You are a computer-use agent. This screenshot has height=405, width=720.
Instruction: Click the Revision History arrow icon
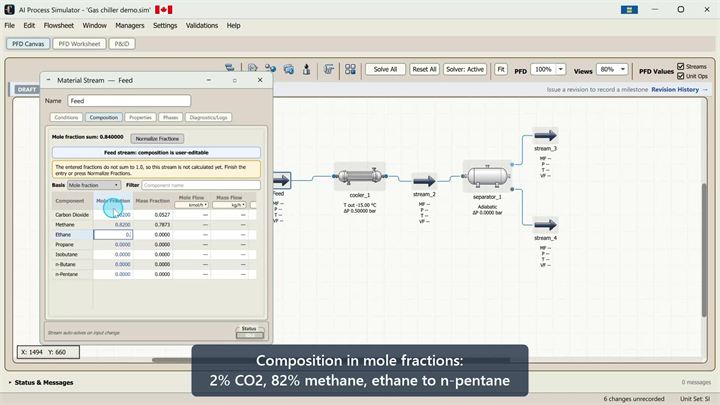[x=705, y=90]
